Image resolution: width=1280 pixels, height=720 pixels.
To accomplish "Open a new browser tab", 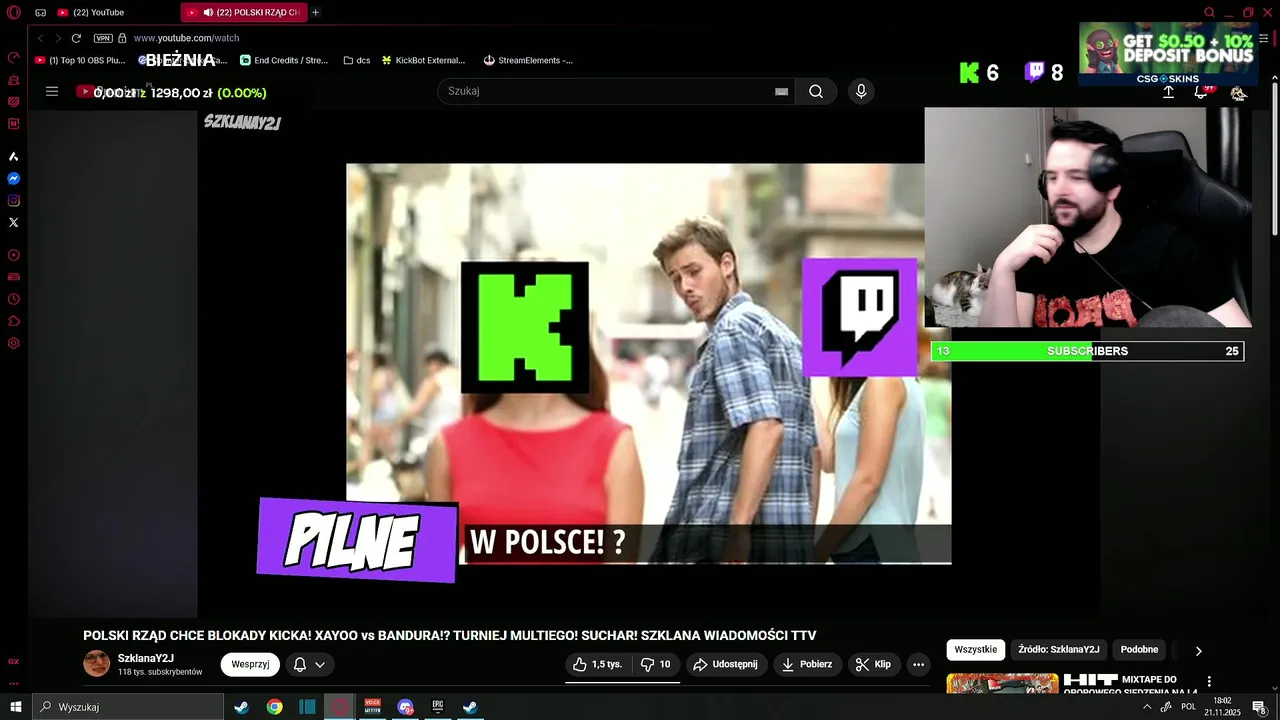I will coord(315,12).
